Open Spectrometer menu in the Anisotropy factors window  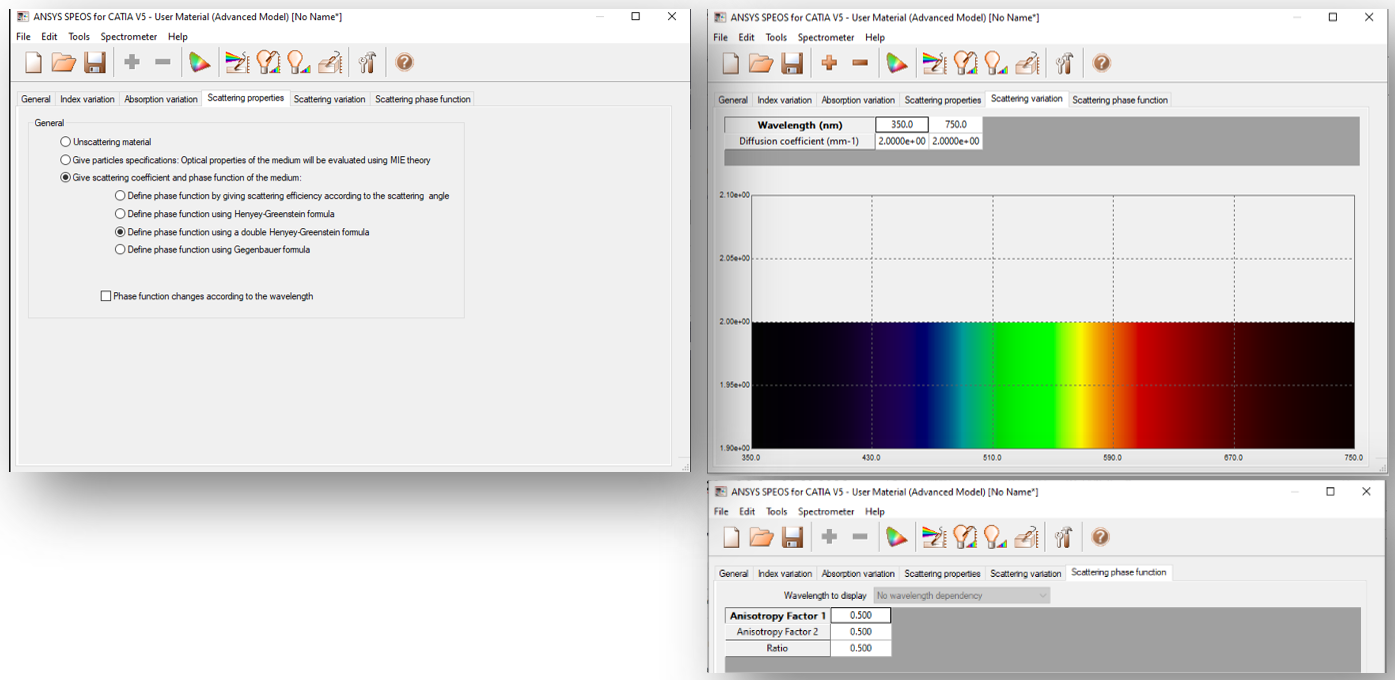click(x=826, y=512)
